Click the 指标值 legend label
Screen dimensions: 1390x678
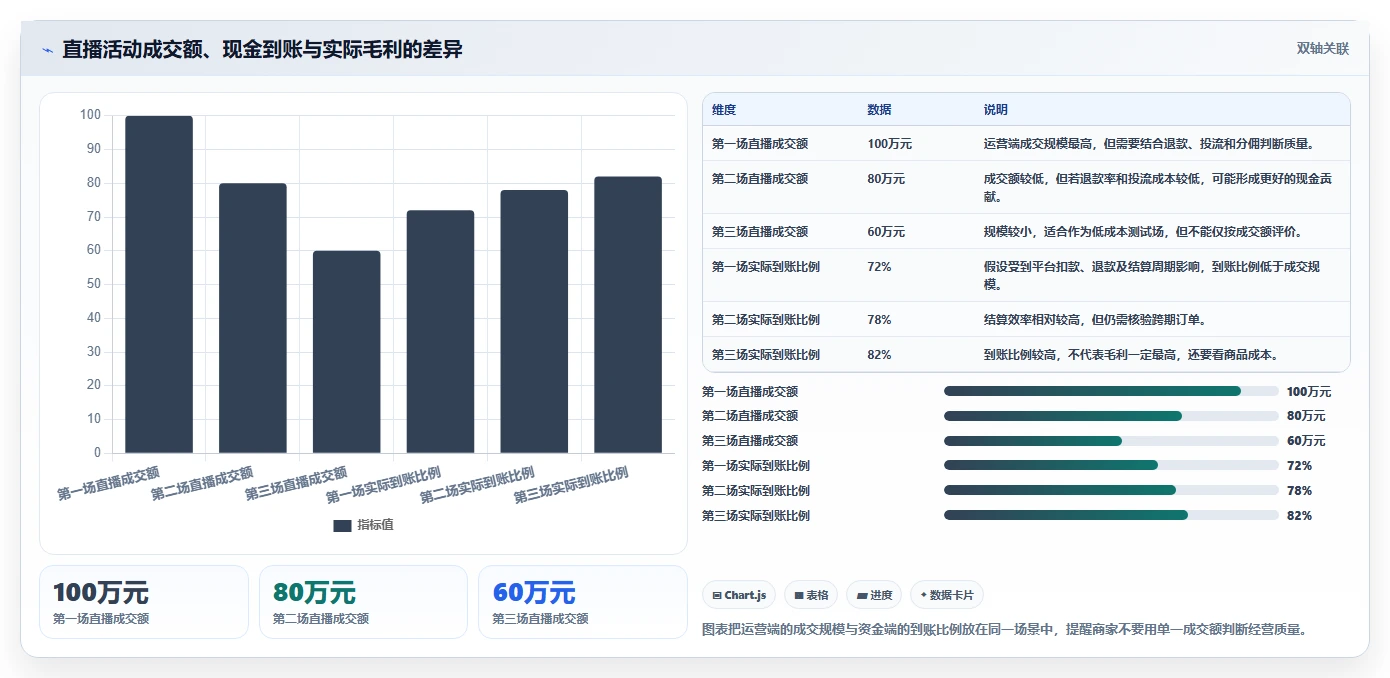375,525
